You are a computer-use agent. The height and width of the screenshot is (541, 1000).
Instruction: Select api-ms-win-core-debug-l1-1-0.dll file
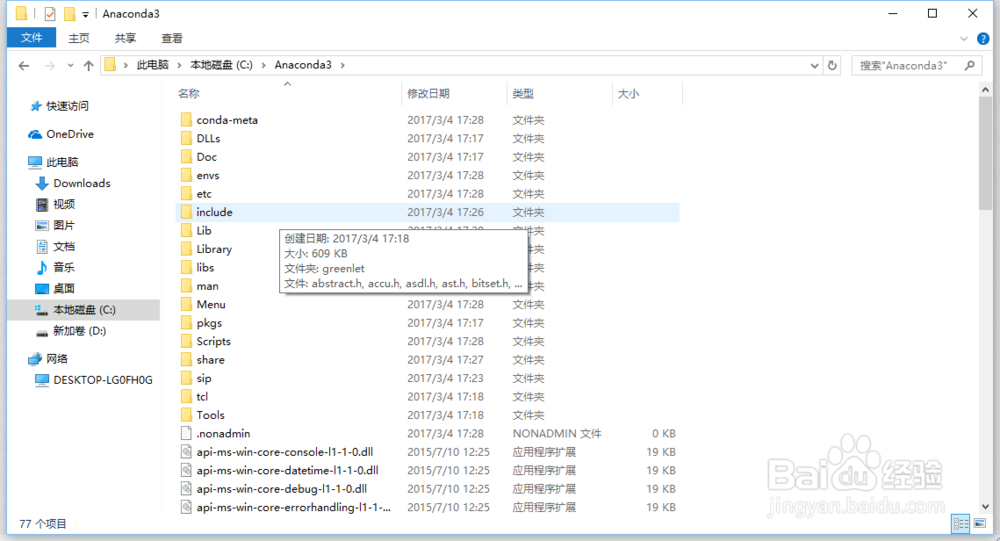click(x=281, y=489)
